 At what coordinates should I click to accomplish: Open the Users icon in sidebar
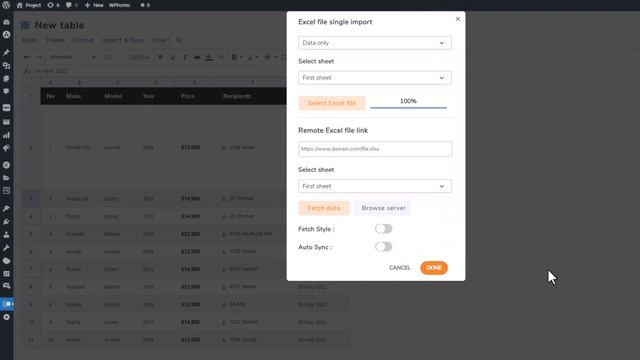point(6,235)
